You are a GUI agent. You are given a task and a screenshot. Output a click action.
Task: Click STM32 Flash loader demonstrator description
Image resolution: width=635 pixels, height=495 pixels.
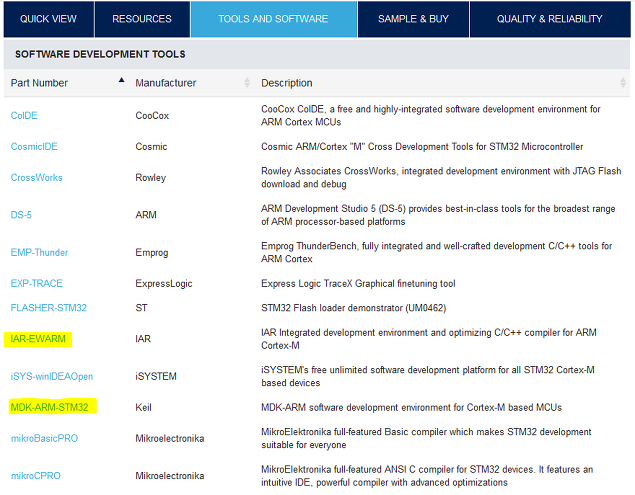tap(354, 308)
